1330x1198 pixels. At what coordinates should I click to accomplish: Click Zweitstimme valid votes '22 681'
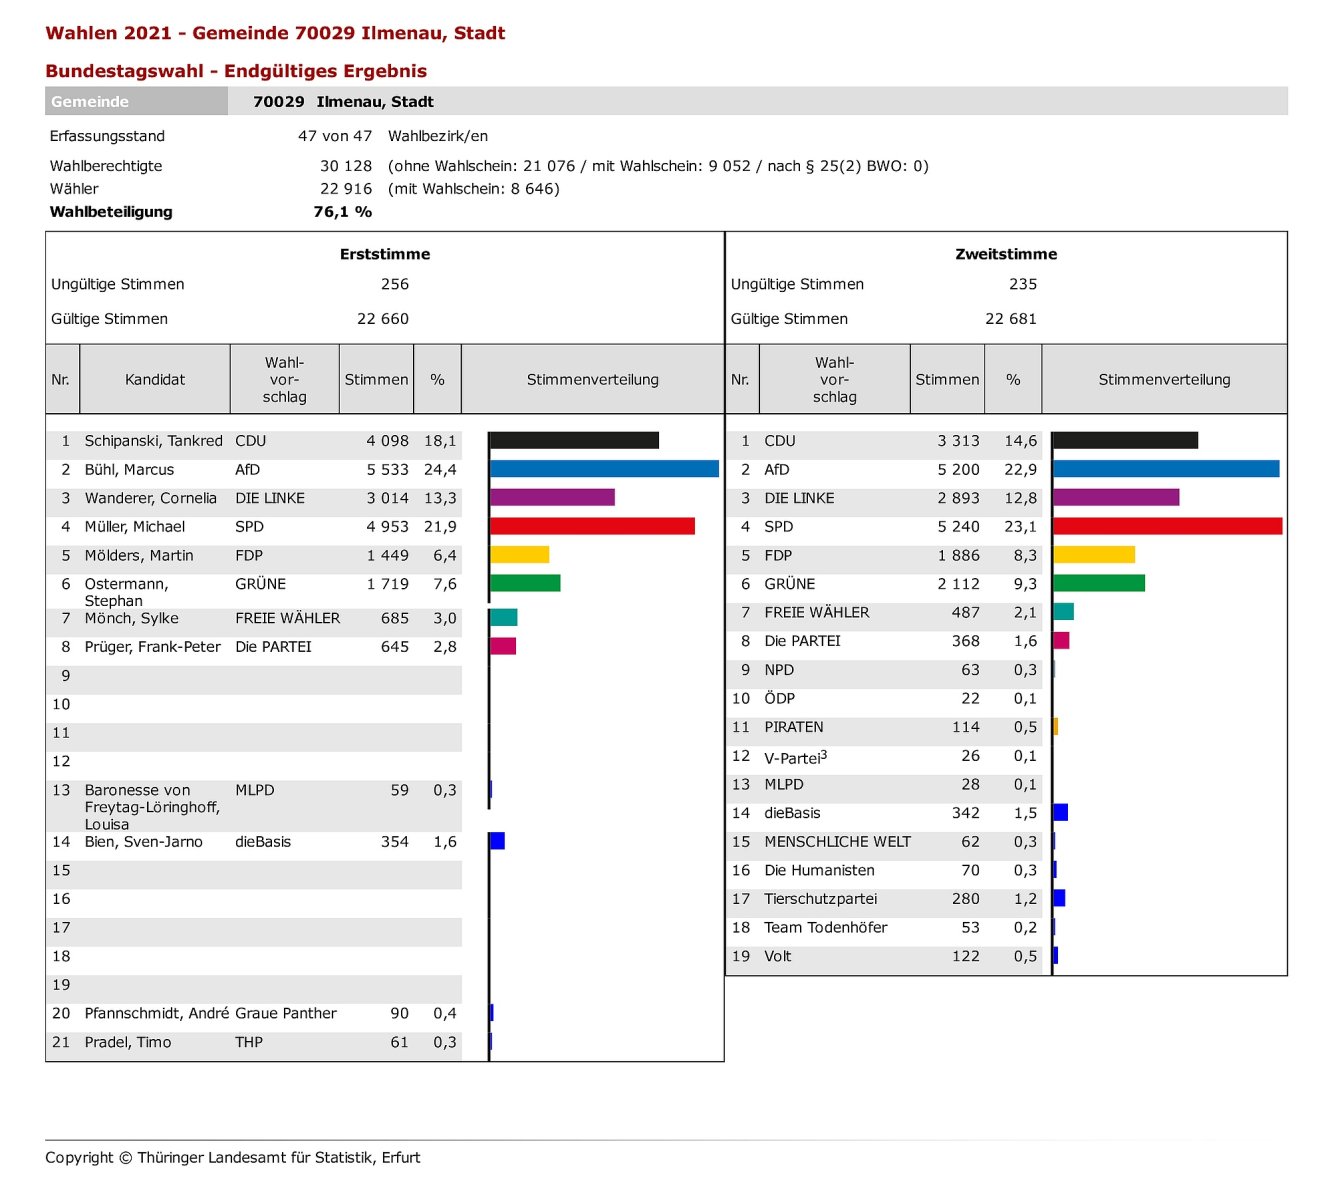point(1011,319)
